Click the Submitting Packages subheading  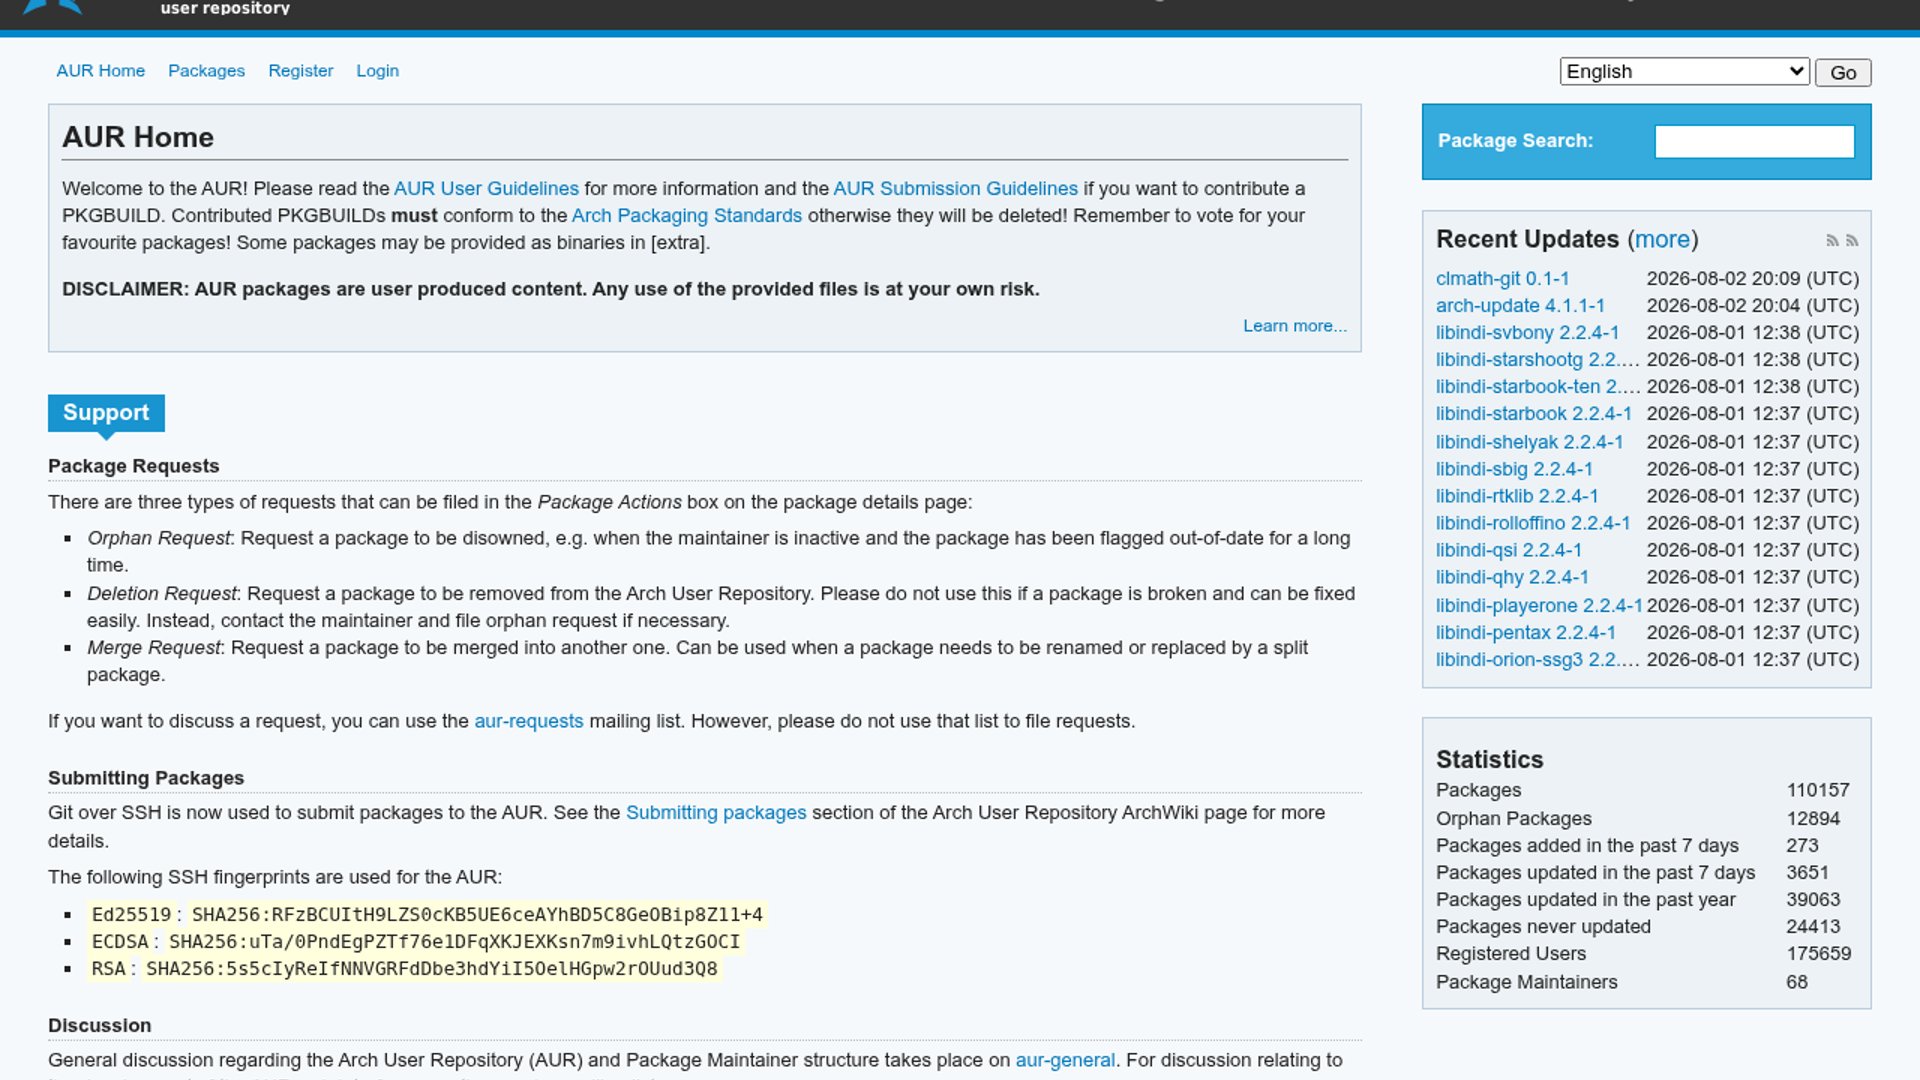pyautogui.click(x=146, y=778)
